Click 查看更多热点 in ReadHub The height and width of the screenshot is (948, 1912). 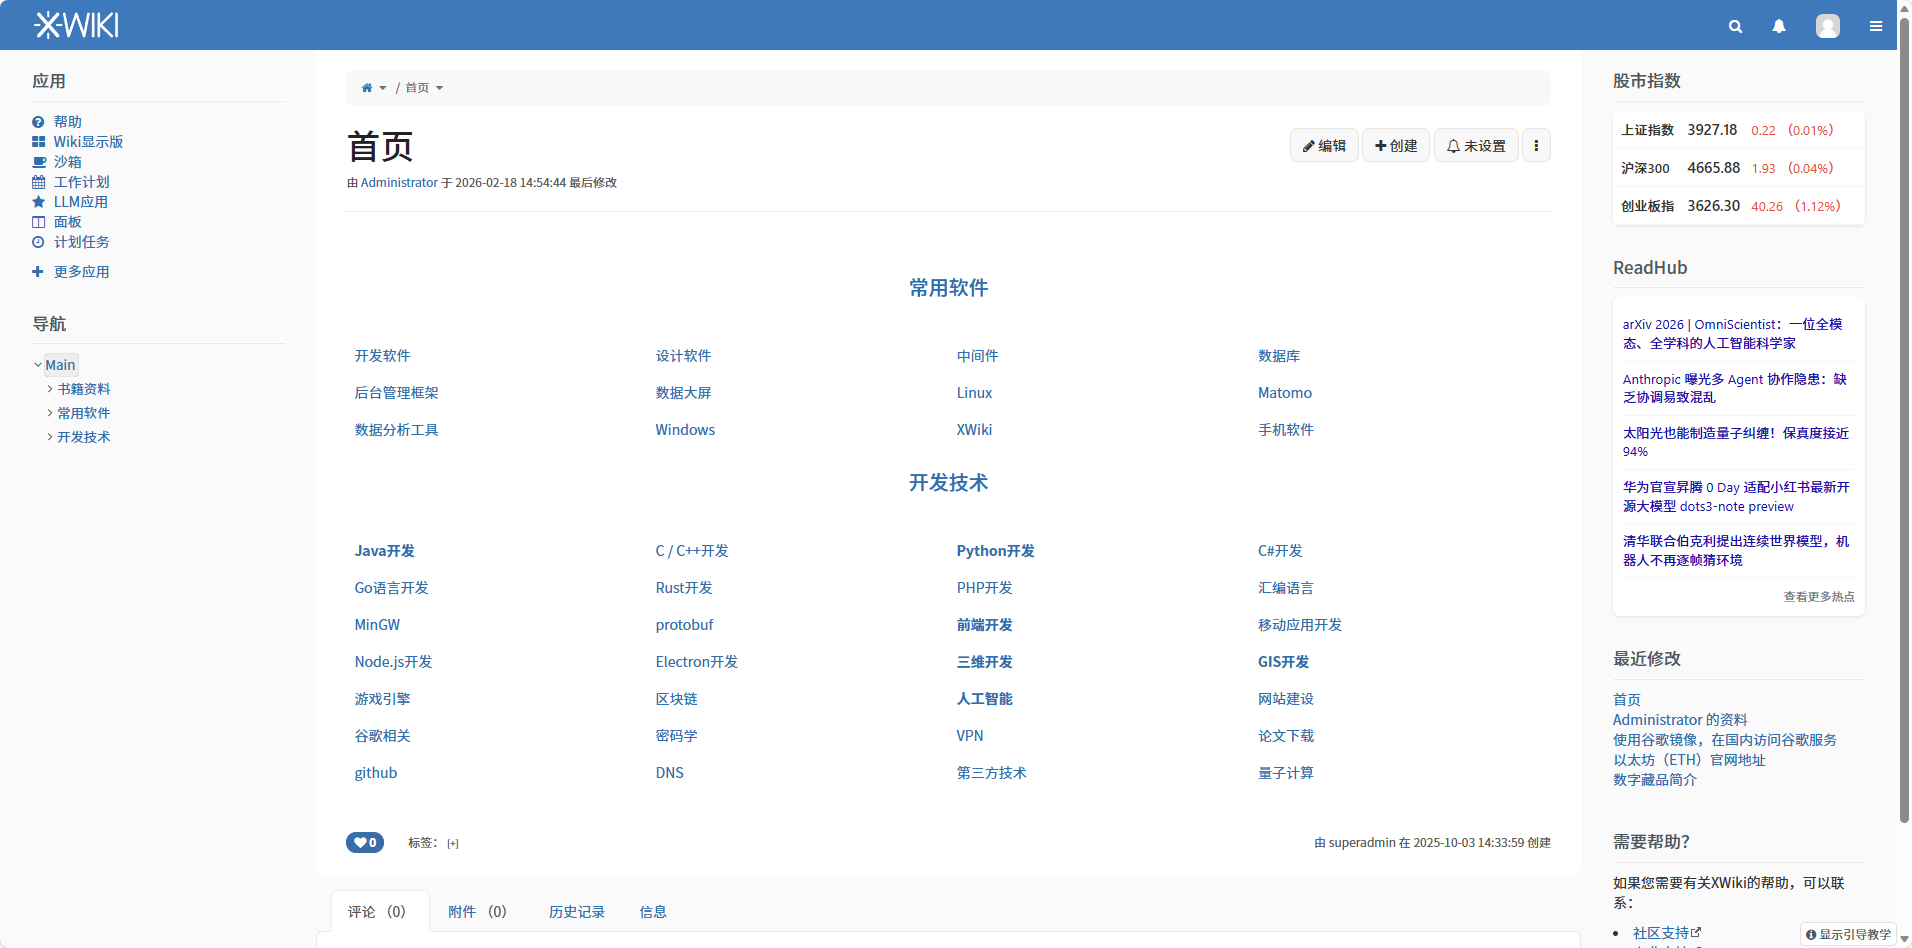coord(1819,597)
